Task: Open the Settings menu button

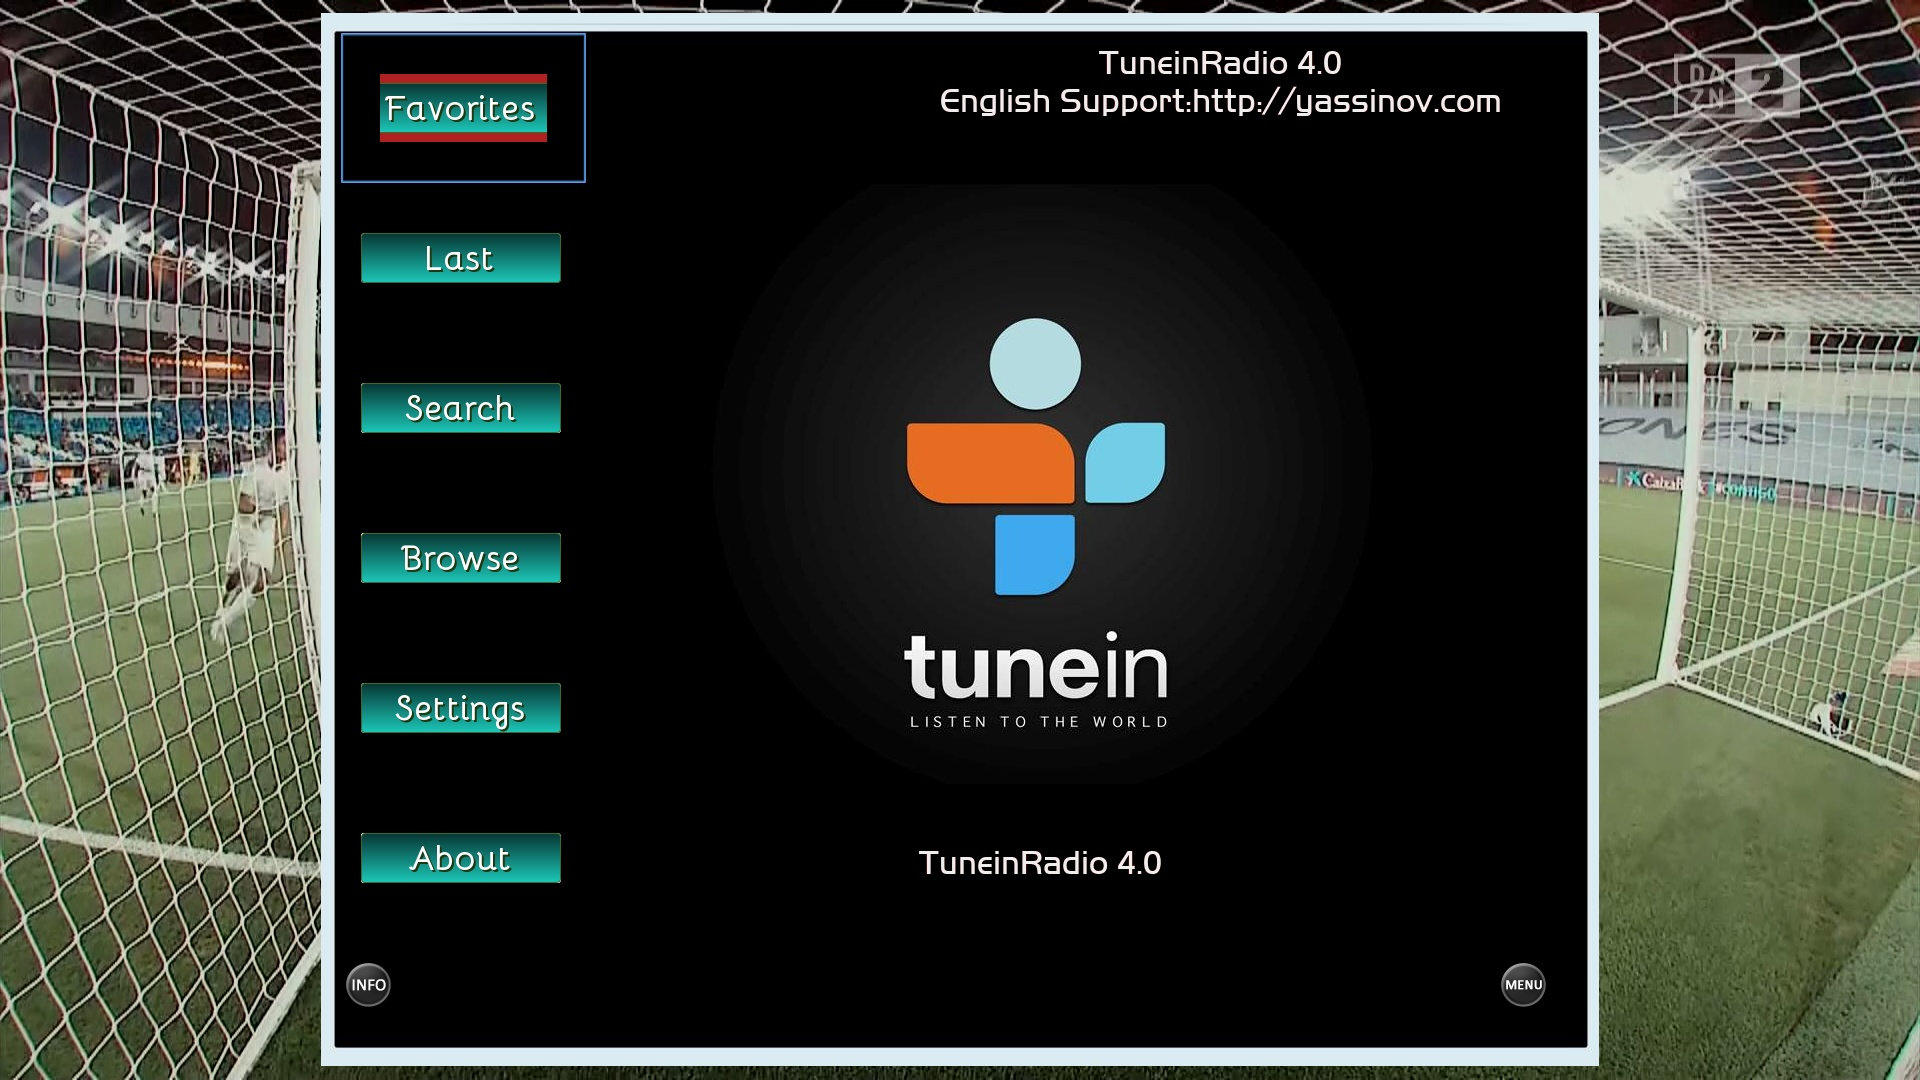Action: pyautogui.click(x=461, y=708)
